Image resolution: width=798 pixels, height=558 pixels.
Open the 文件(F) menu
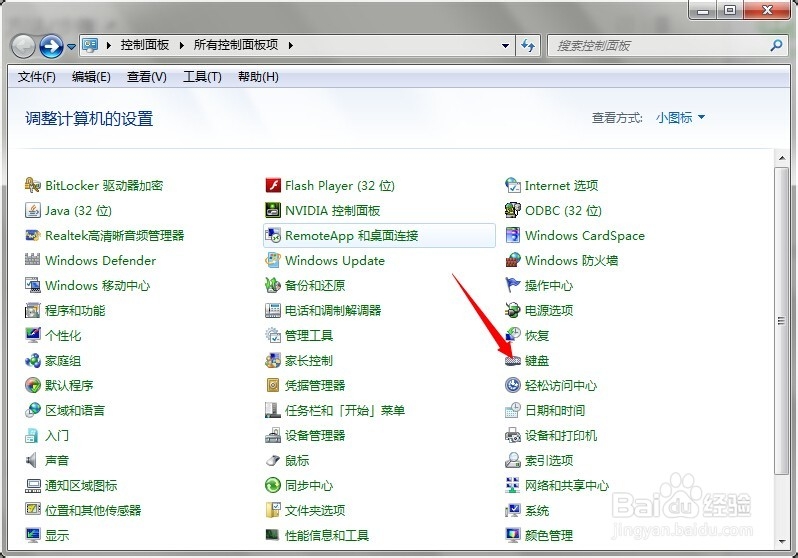[37, 77]
